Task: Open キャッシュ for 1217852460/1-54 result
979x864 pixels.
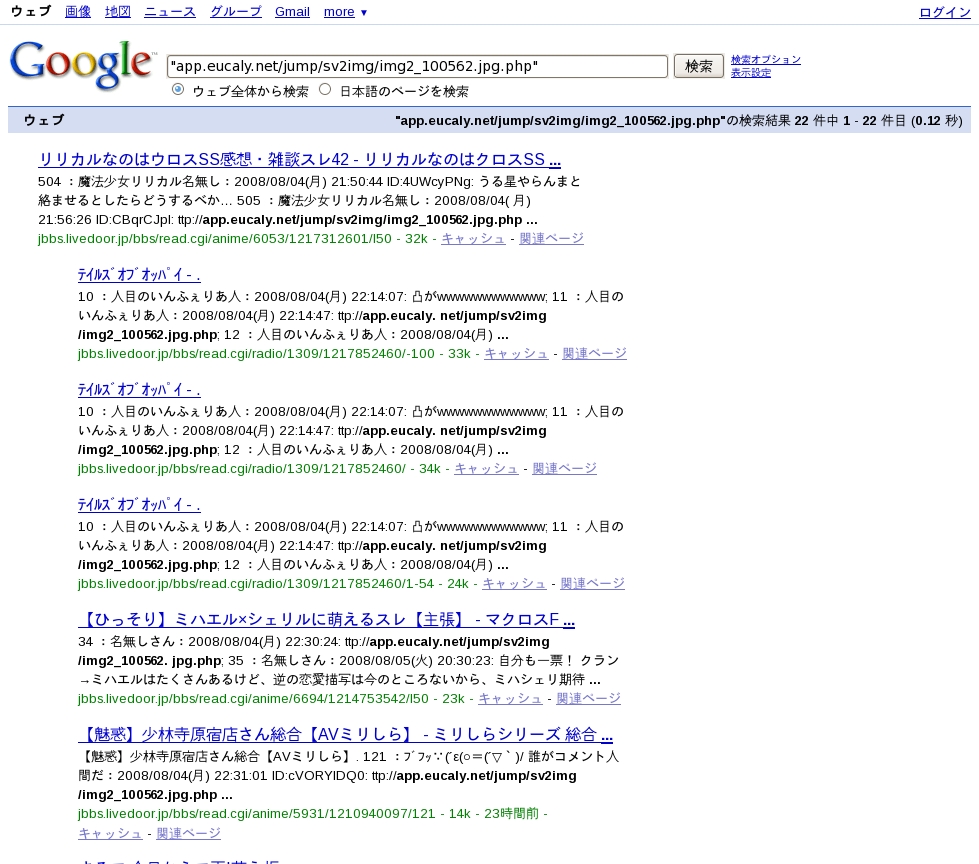Action: [x=514, y=584]
